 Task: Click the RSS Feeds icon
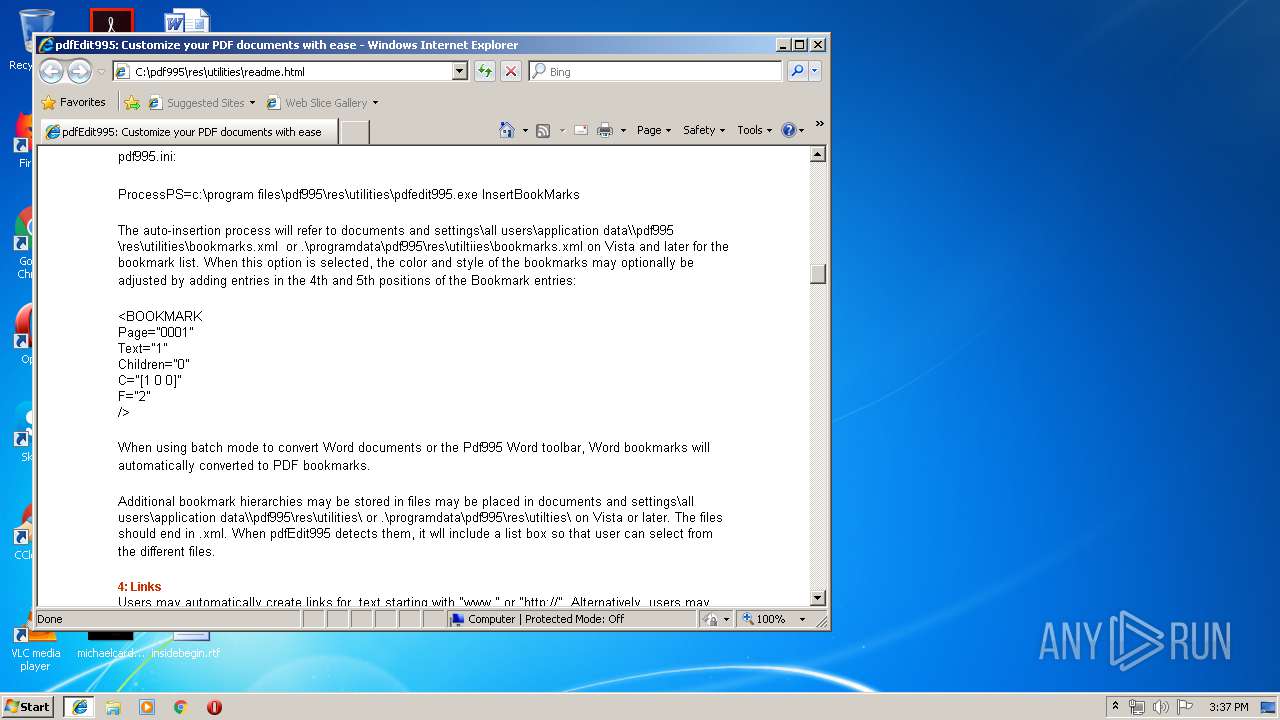(x=543, y=130)
